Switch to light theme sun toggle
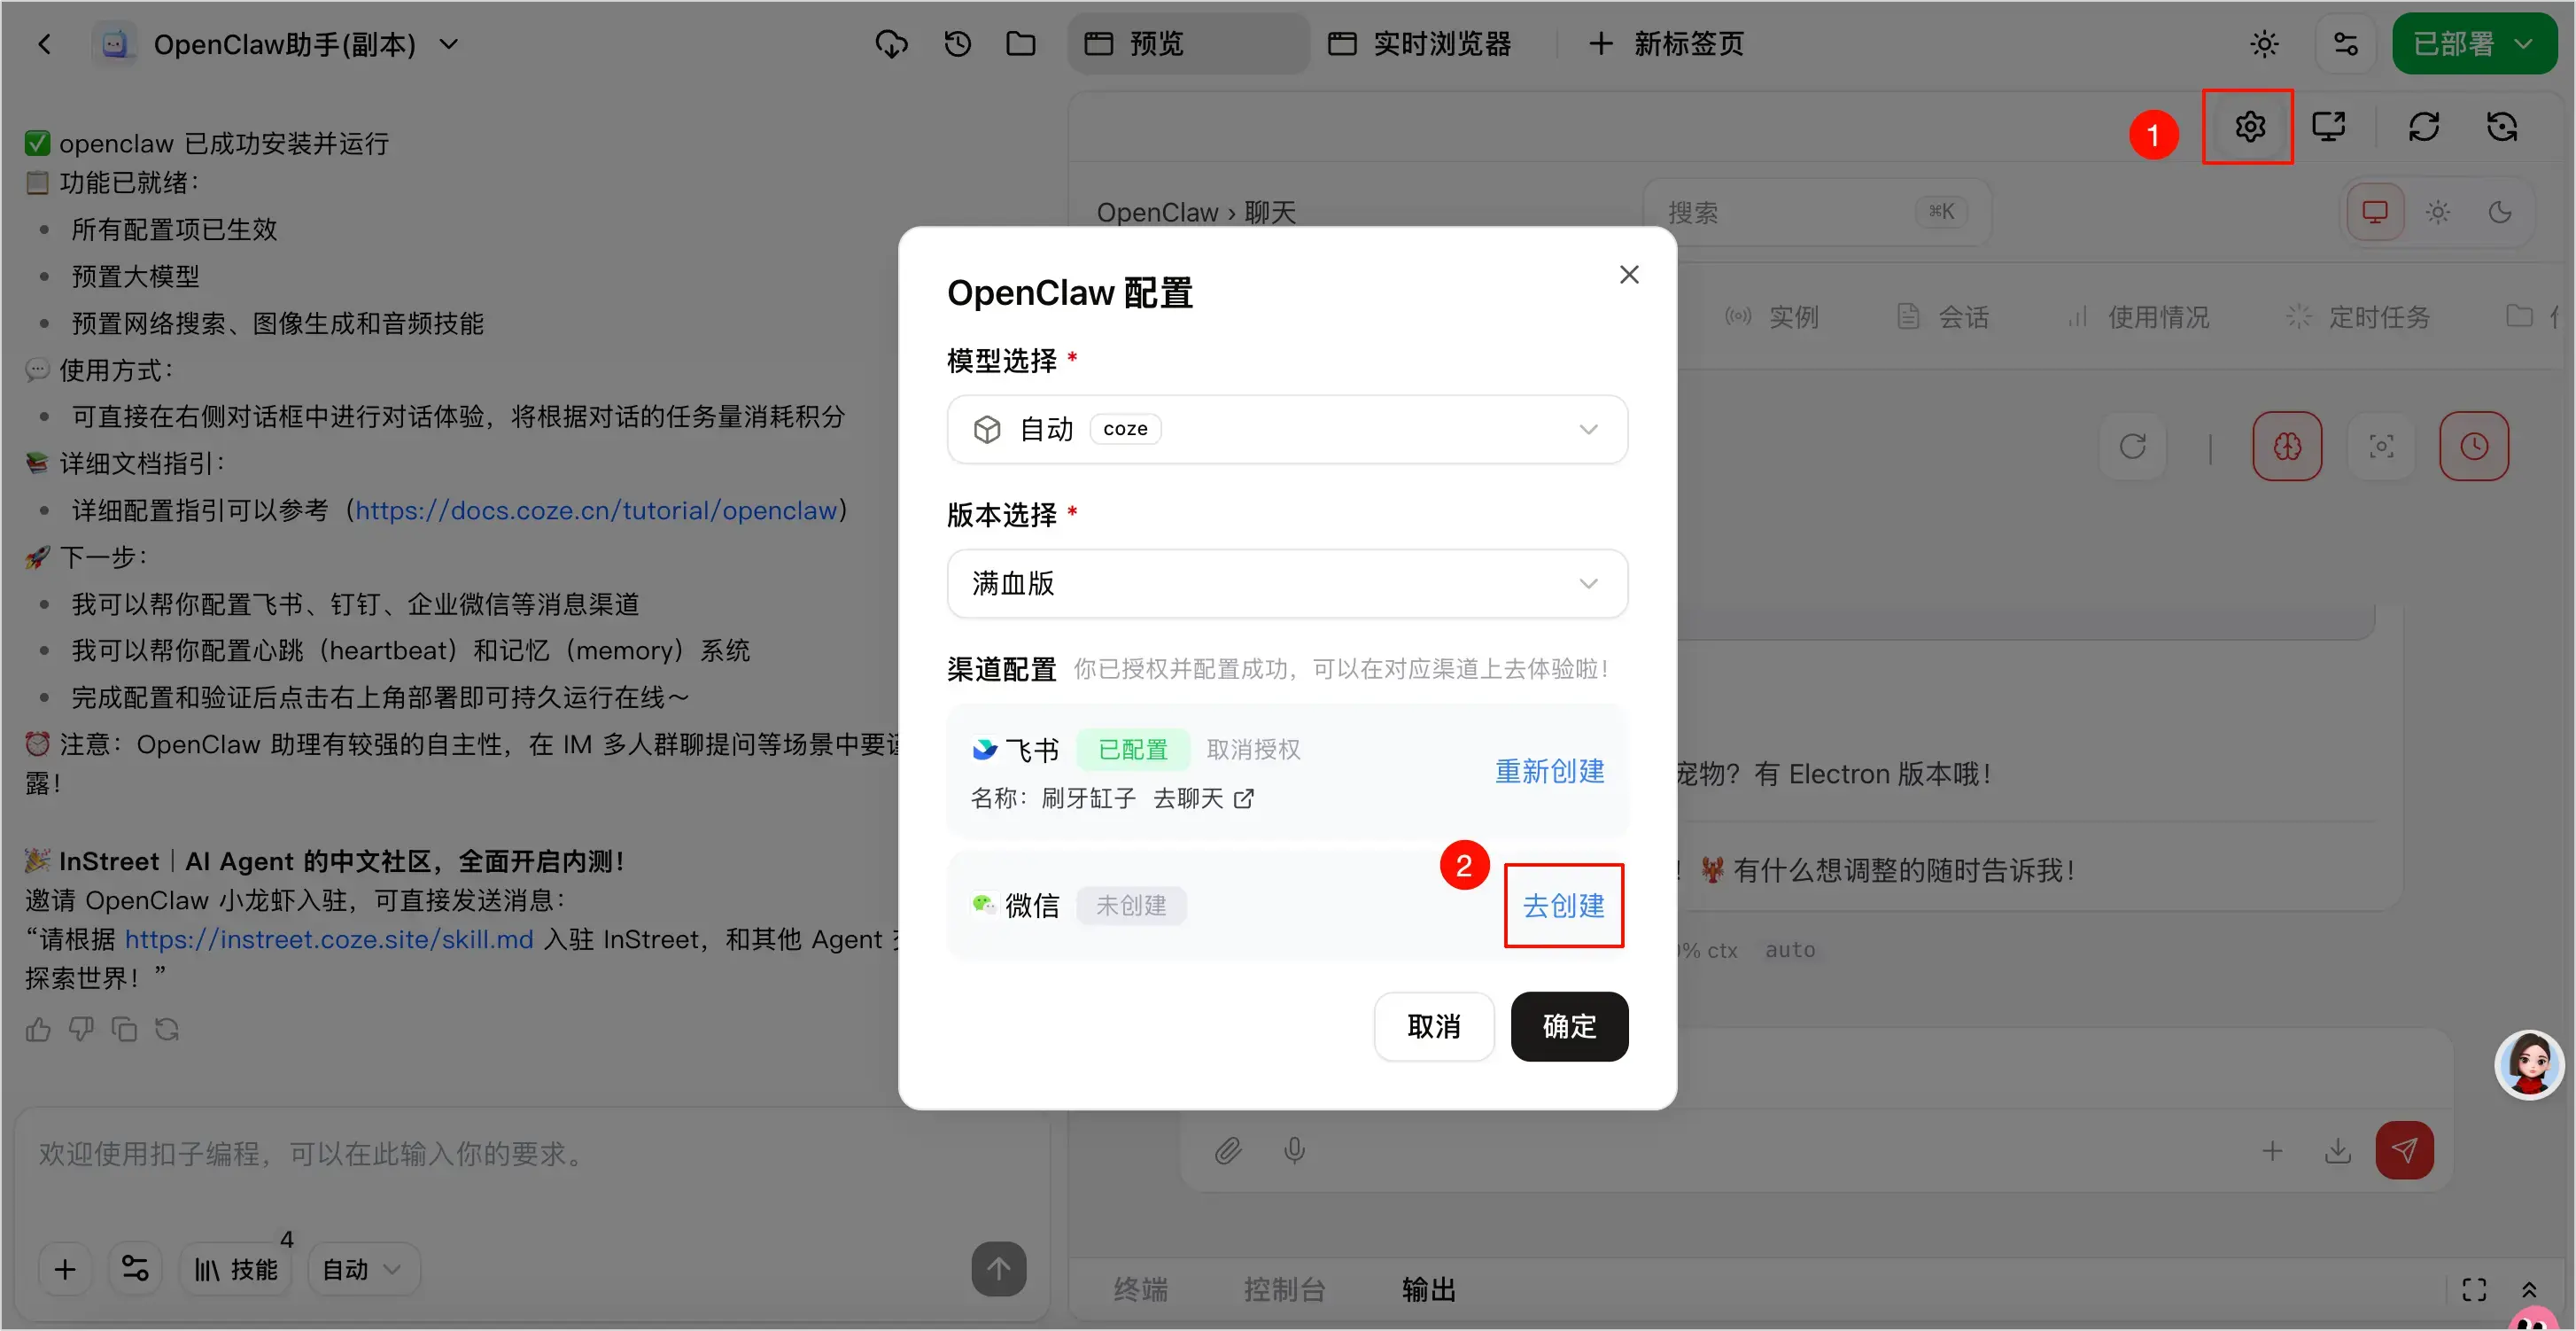Image resolution: width=2576 pixels, height=1331 pixels. pos(2437,212)
